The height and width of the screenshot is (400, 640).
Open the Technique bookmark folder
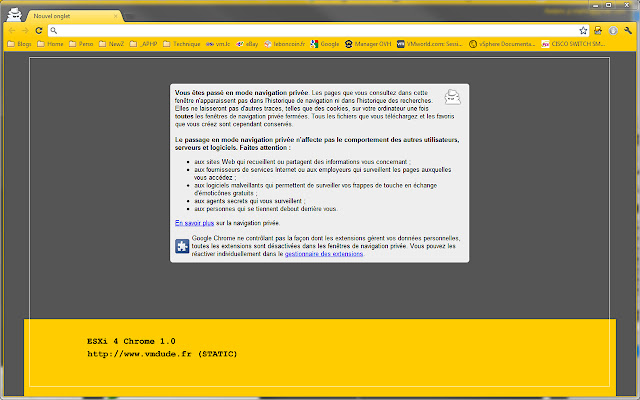(x=181, y=44)
